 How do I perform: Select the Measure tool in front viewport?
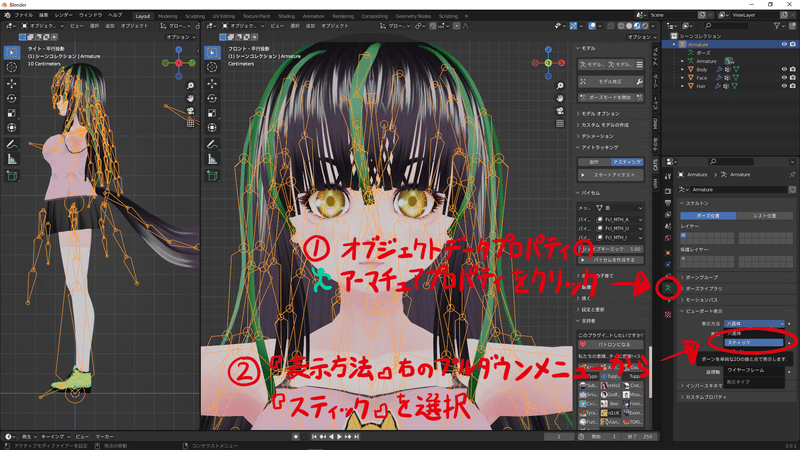click(x=212, y=160)
